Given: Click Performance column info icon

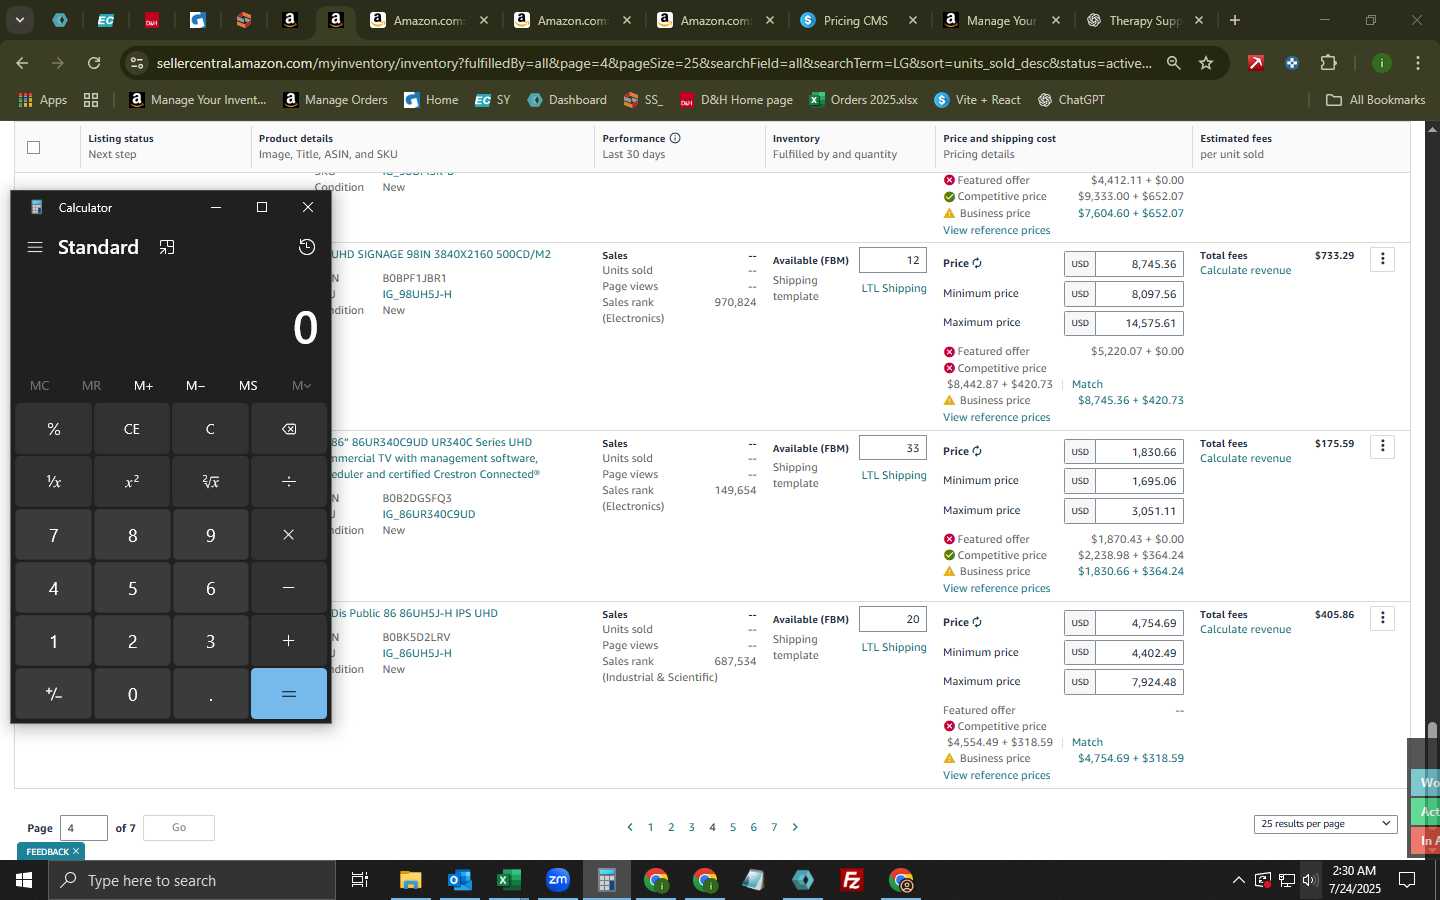Looking at the screenshot, I should pos(675,138).
